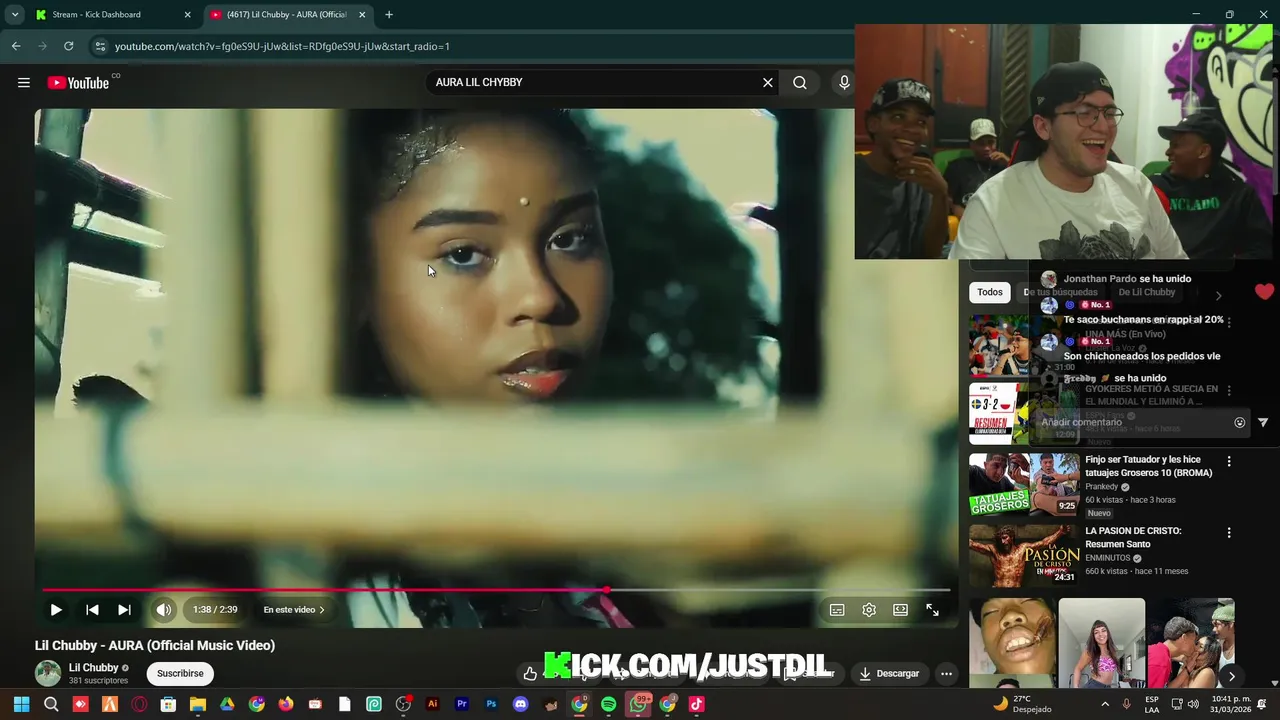1280x720 pixels.
Task: Start voice search with microphone icon
Action: point(844,83)
